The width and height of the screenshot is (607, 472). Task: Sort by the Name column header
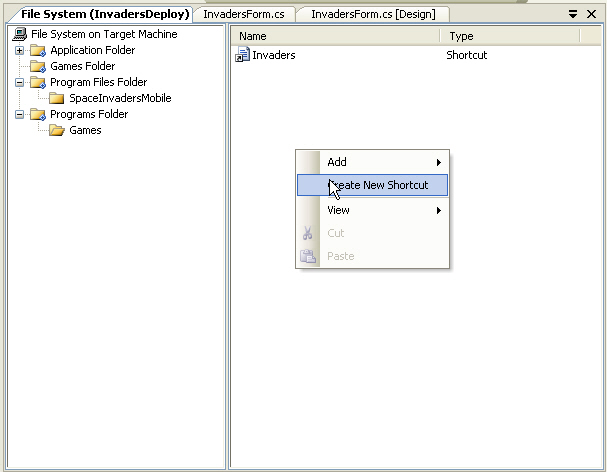click(x=335, y=36)
